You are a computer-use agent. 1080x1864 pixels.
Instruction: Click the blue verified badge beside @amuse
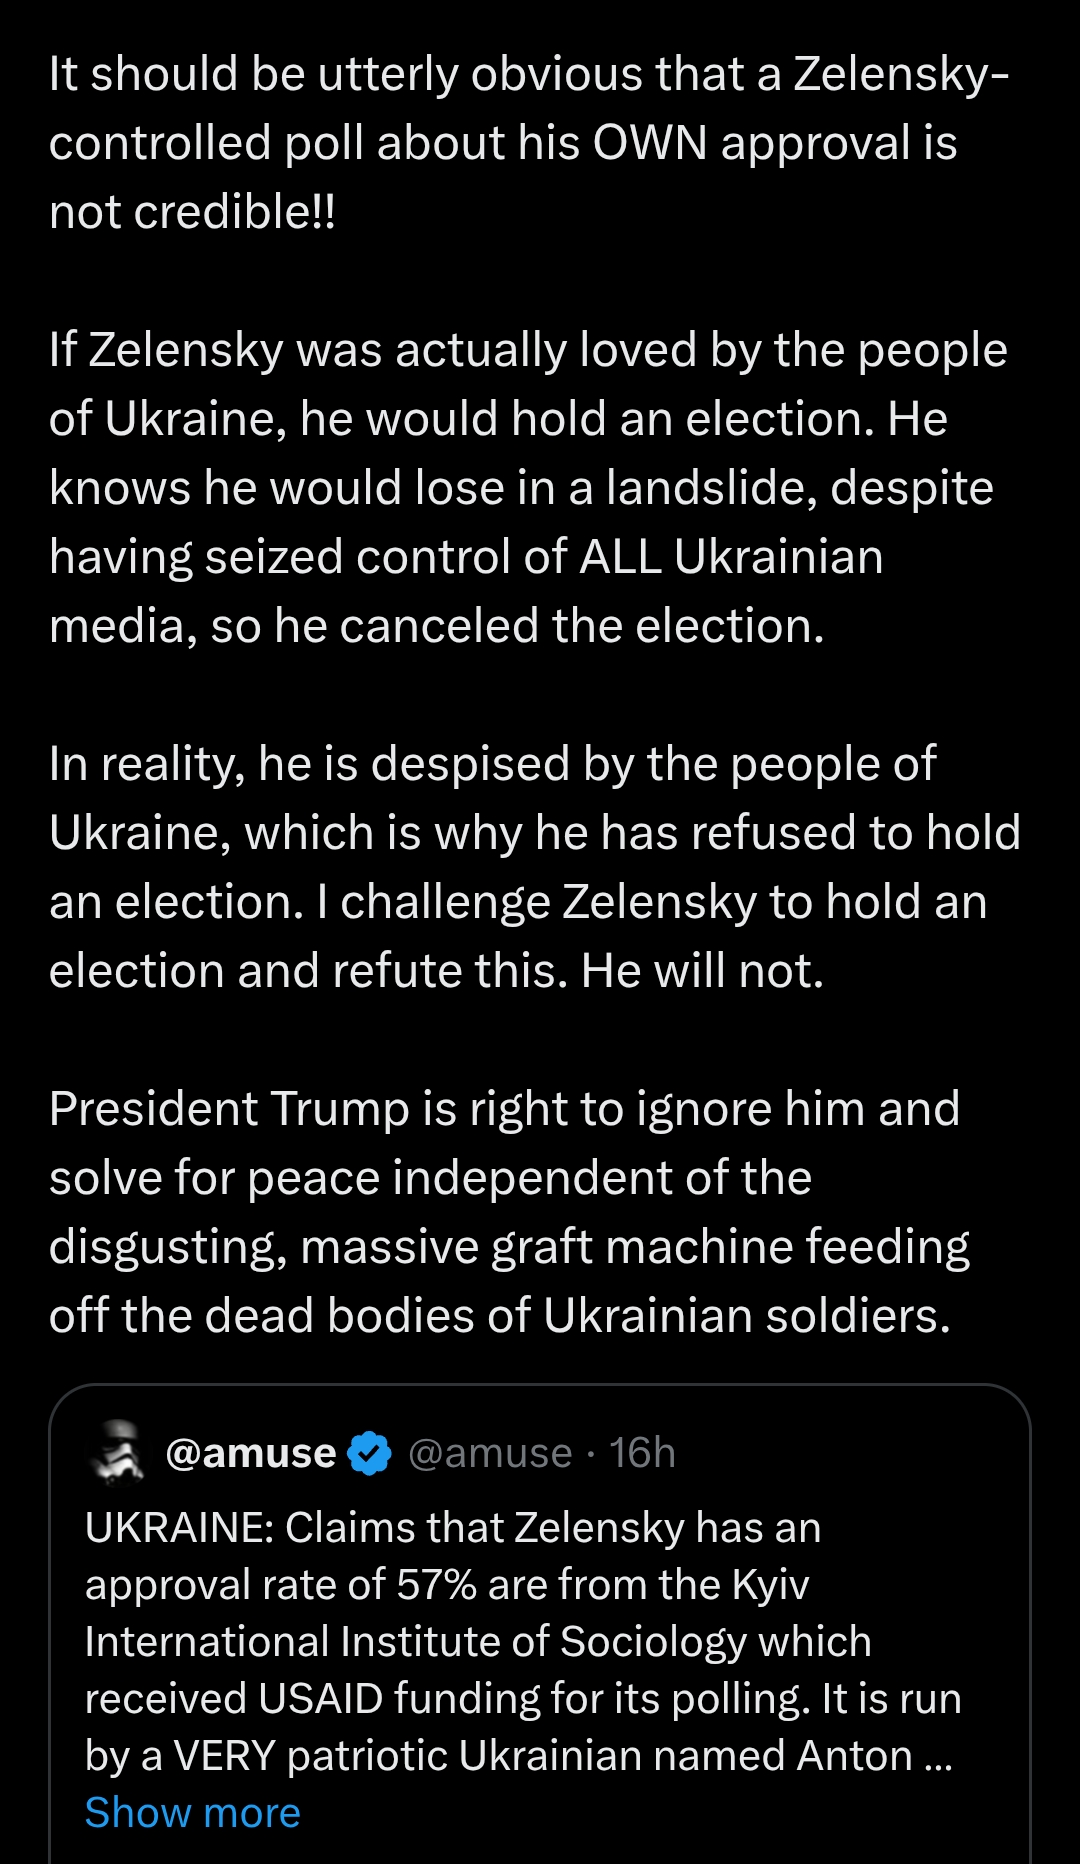(x=369, y=1453)
